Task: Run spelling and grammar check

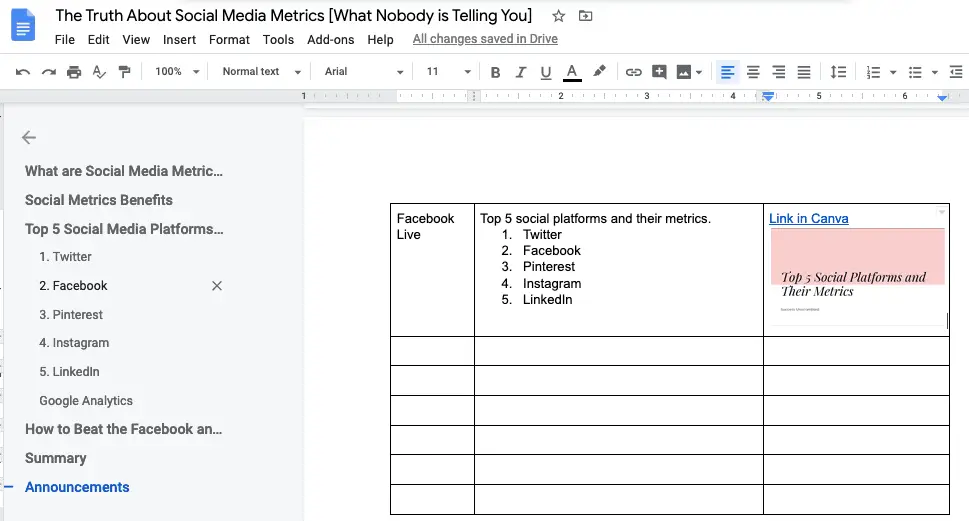Action: 99,72
